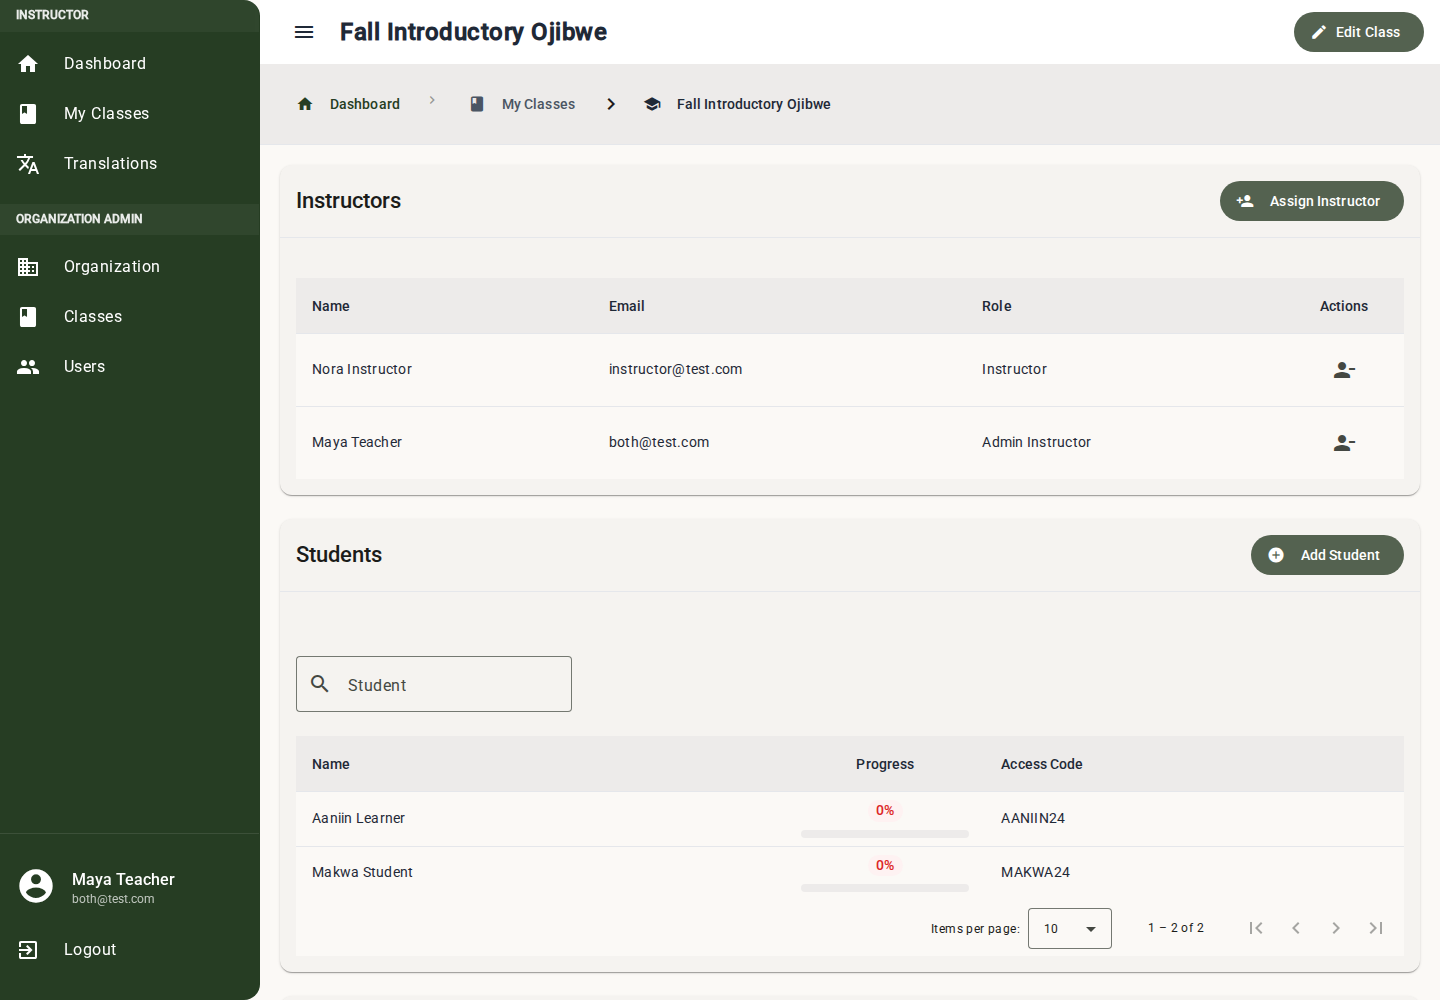Click the Progress column header
The width and height of the screenshot is (1440, 1000).
(885, 764)
